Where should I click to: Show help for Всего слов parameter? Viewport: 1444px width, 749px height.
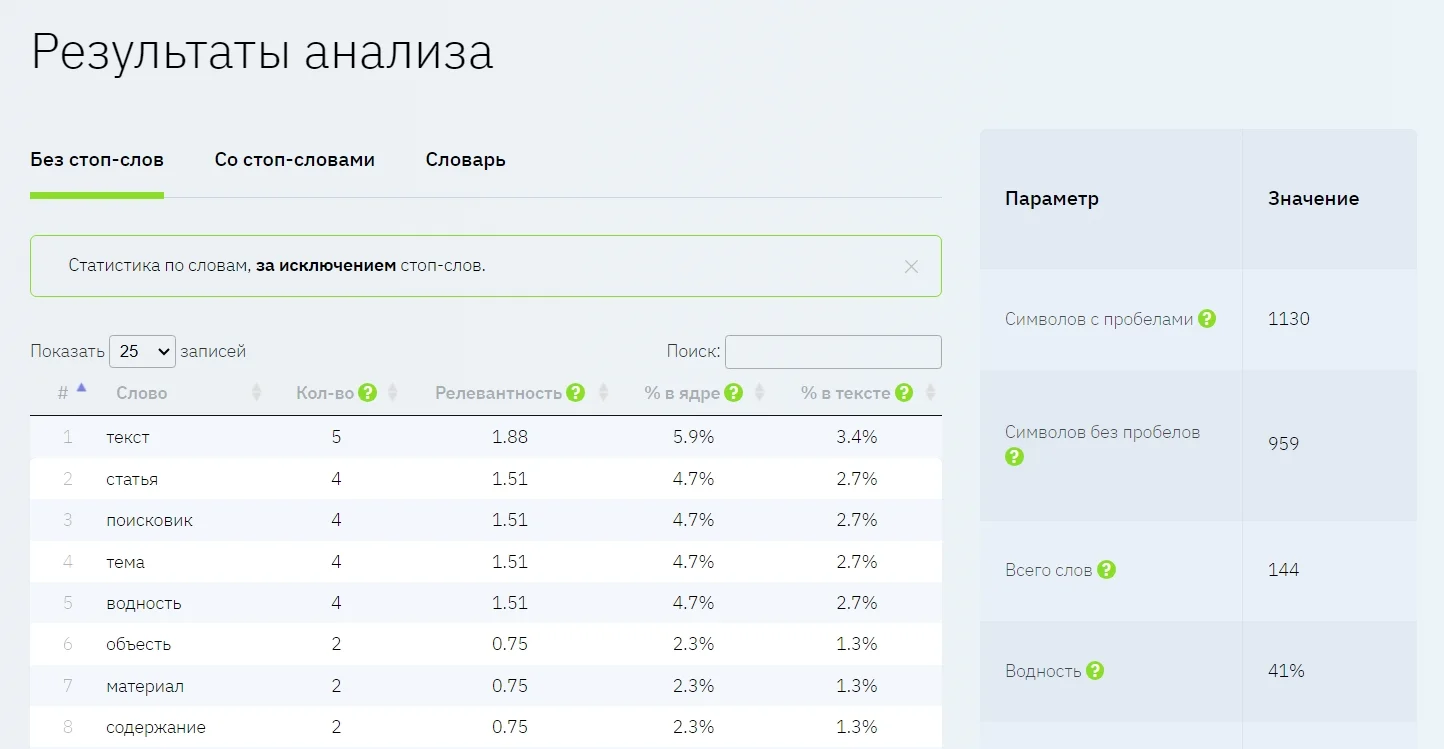[x=1106, y=570]
